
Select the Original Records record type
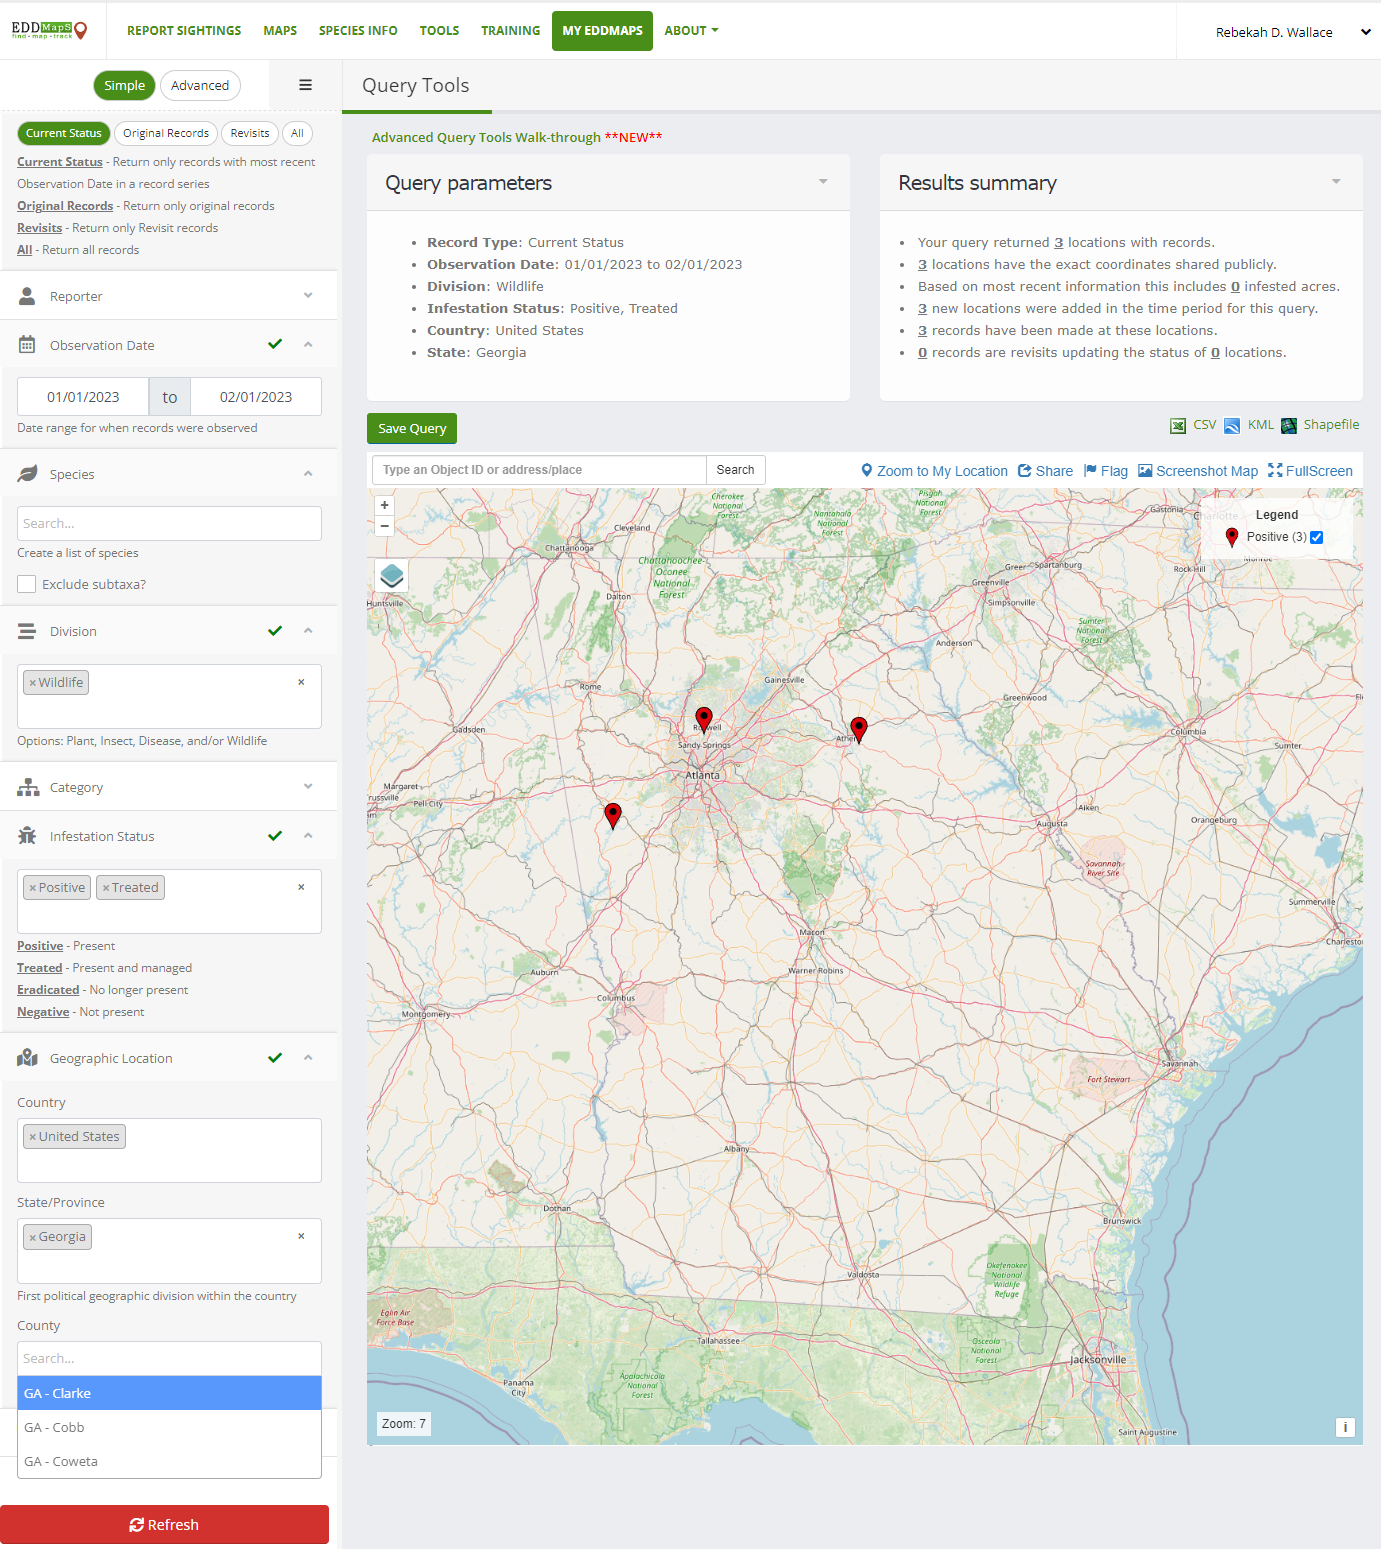point(166,133)
